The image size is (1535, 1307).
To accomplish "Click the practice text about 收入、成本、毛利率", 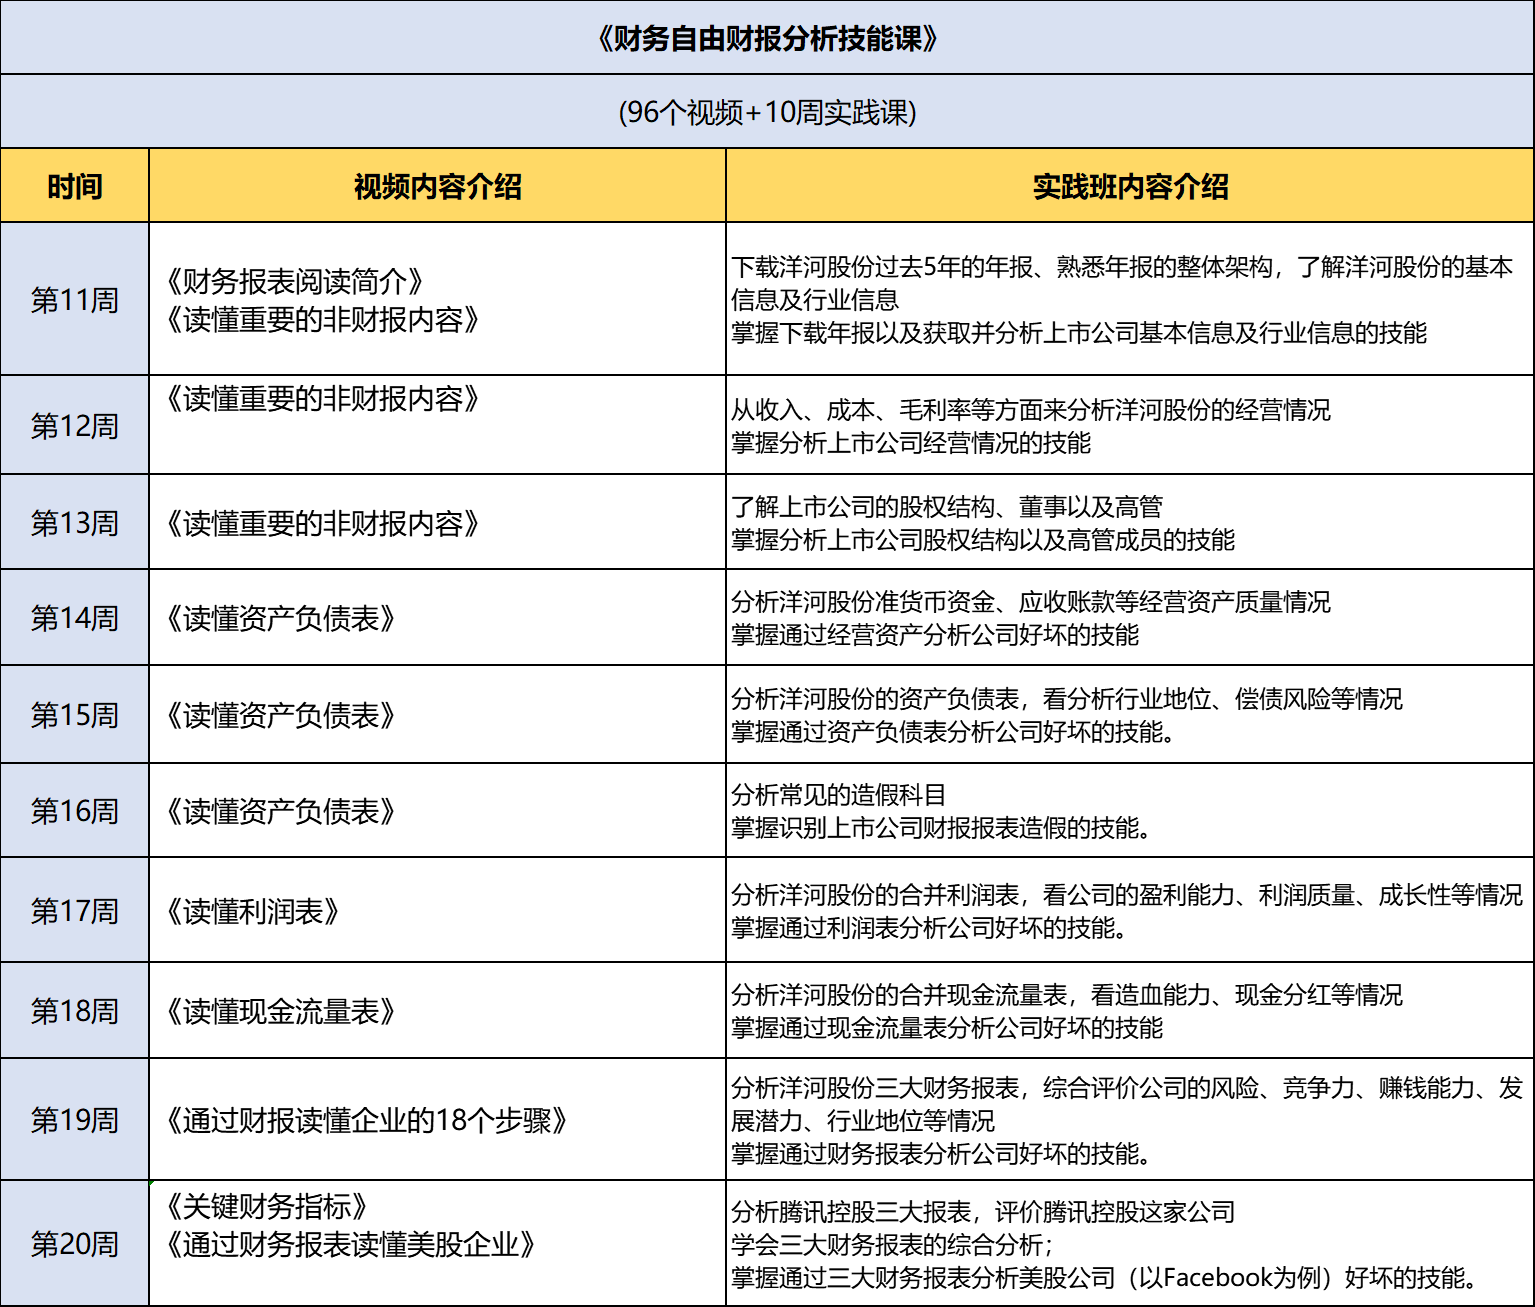I will pos(1030,410).
